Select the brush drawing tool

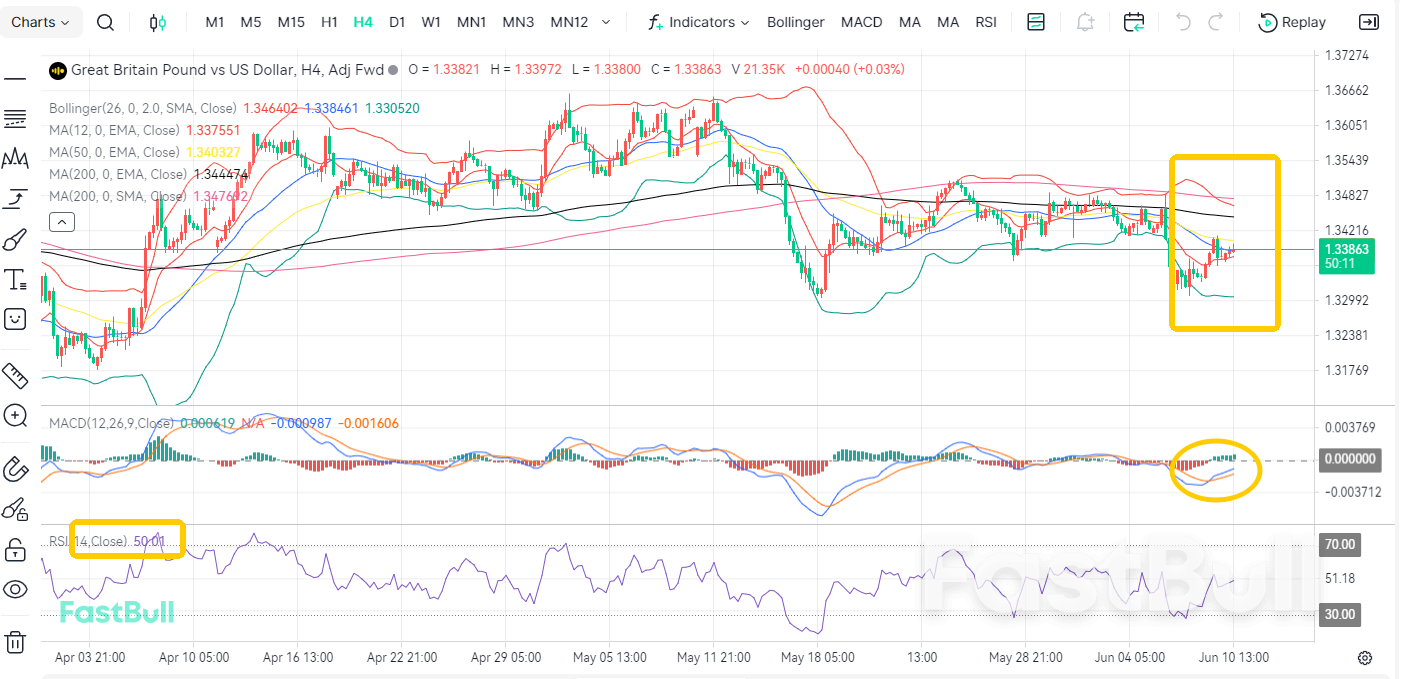point(15,240)
